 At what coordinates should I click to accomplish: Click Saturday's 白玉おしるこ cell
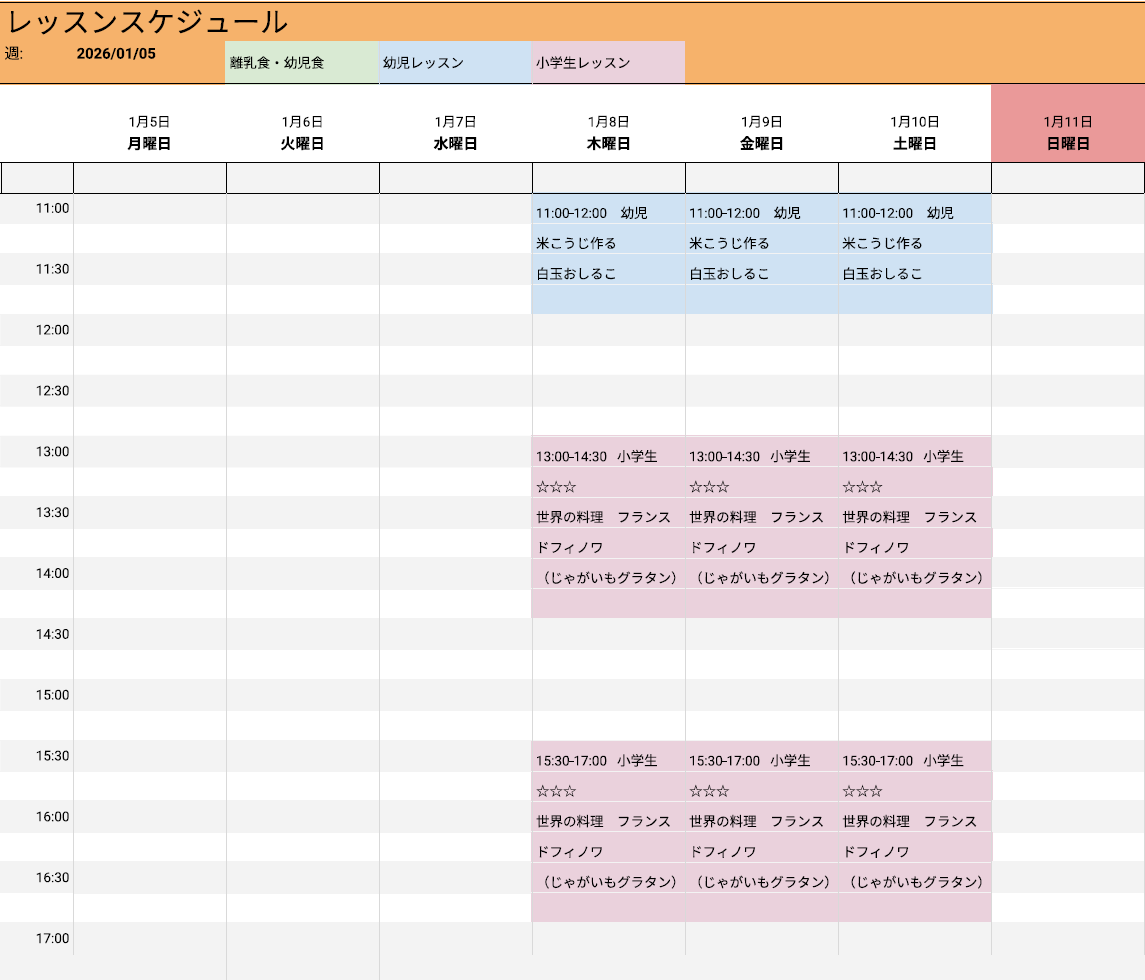914,274
